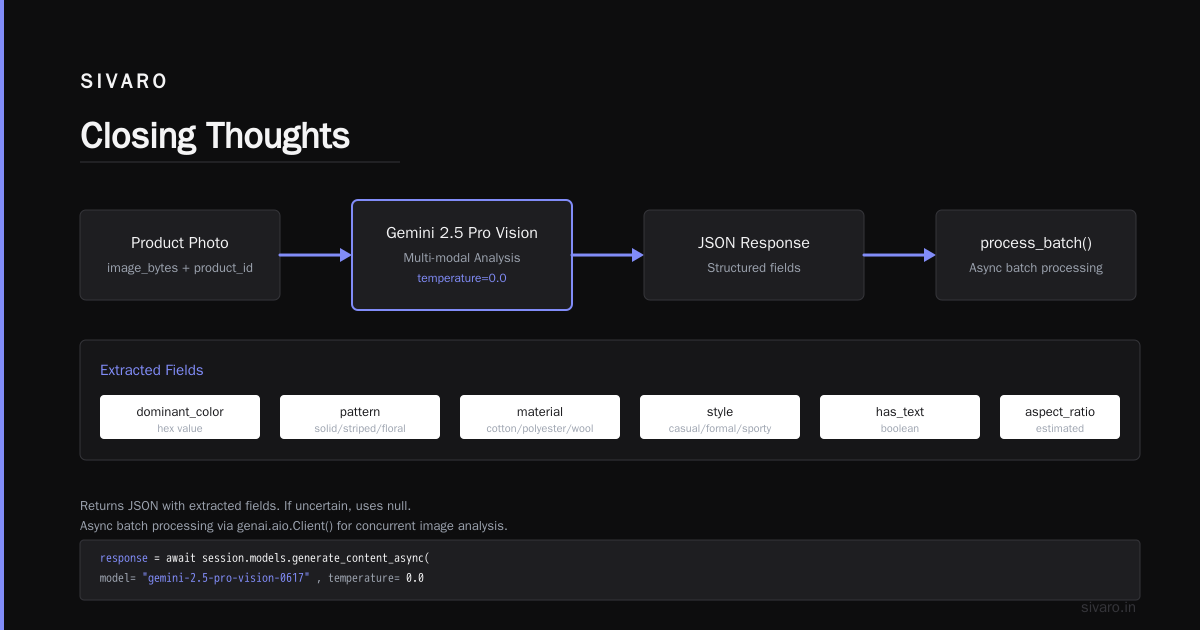Click the has_text boolean chip

(900, 417)
